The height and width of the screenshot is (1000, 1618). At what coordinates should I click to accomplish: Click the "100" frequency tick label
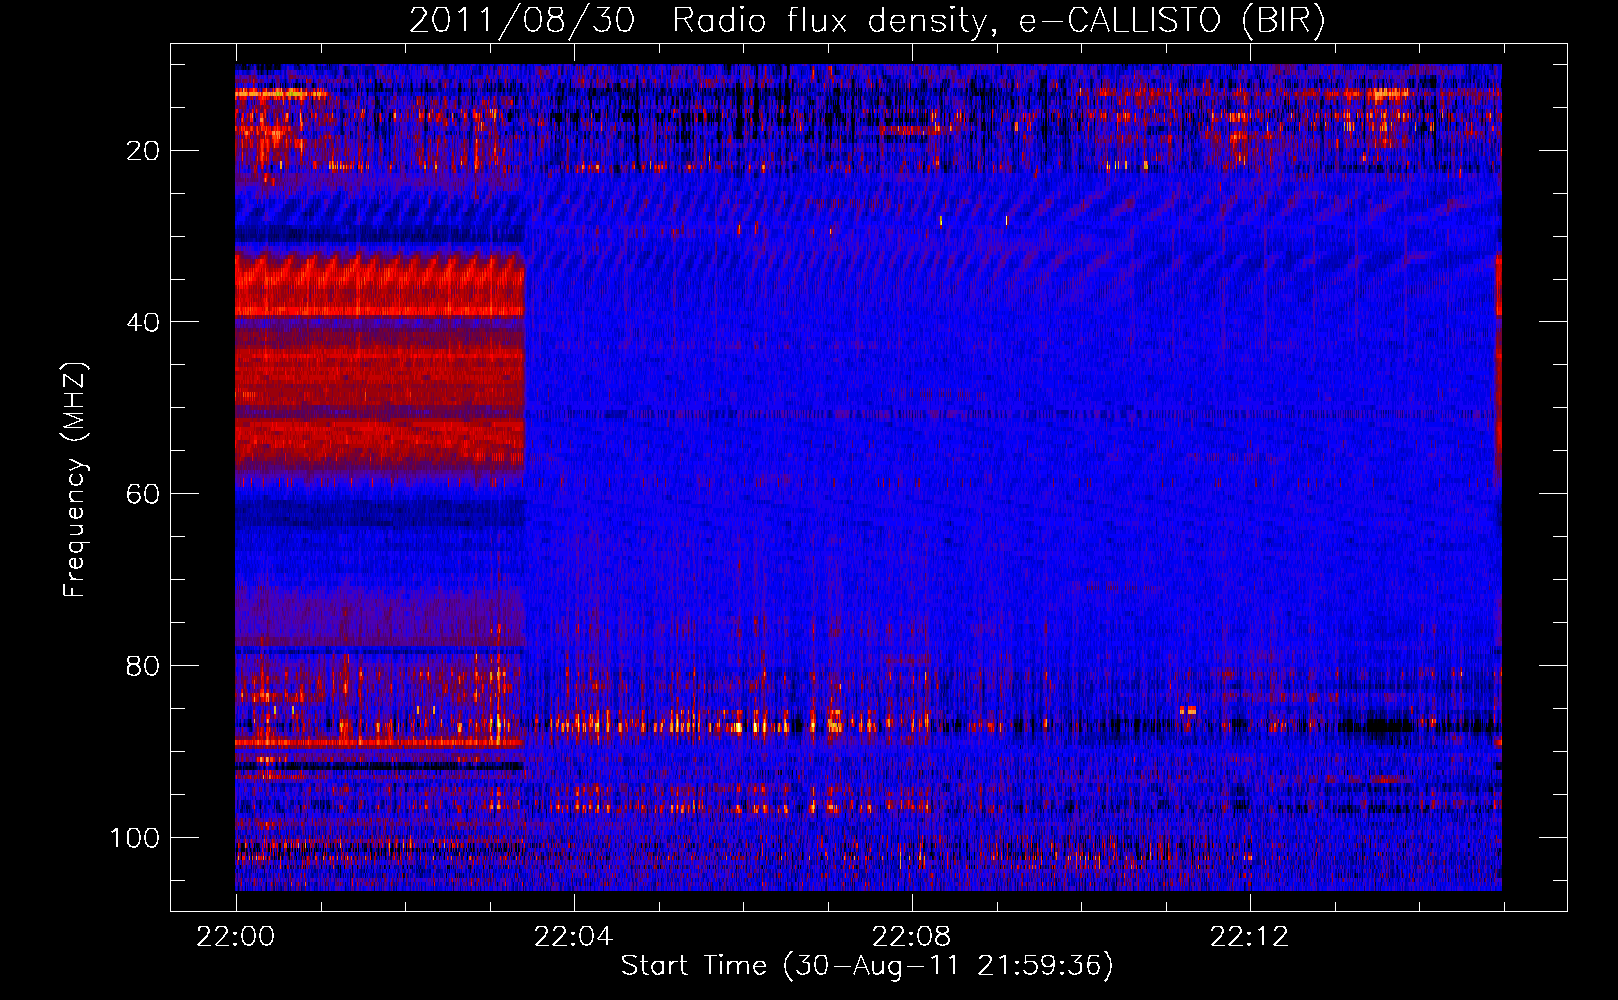[x=135, y=838]
